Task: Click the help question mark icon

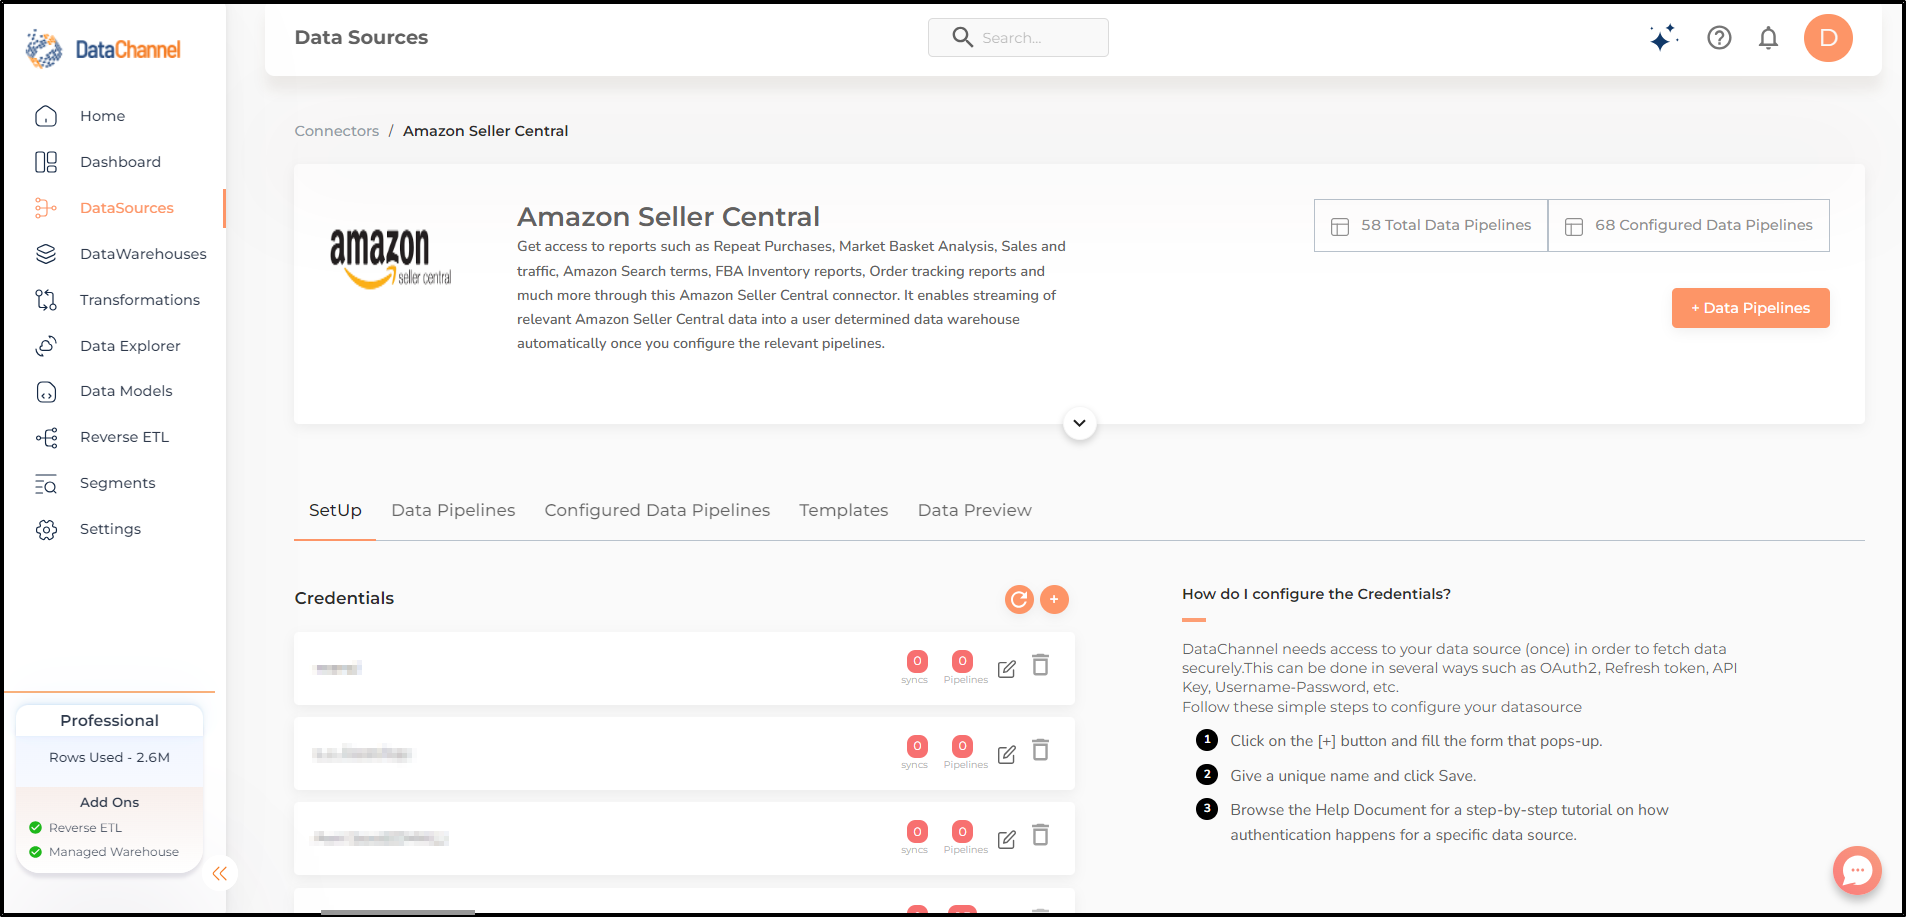Action: click(1719, 38)
